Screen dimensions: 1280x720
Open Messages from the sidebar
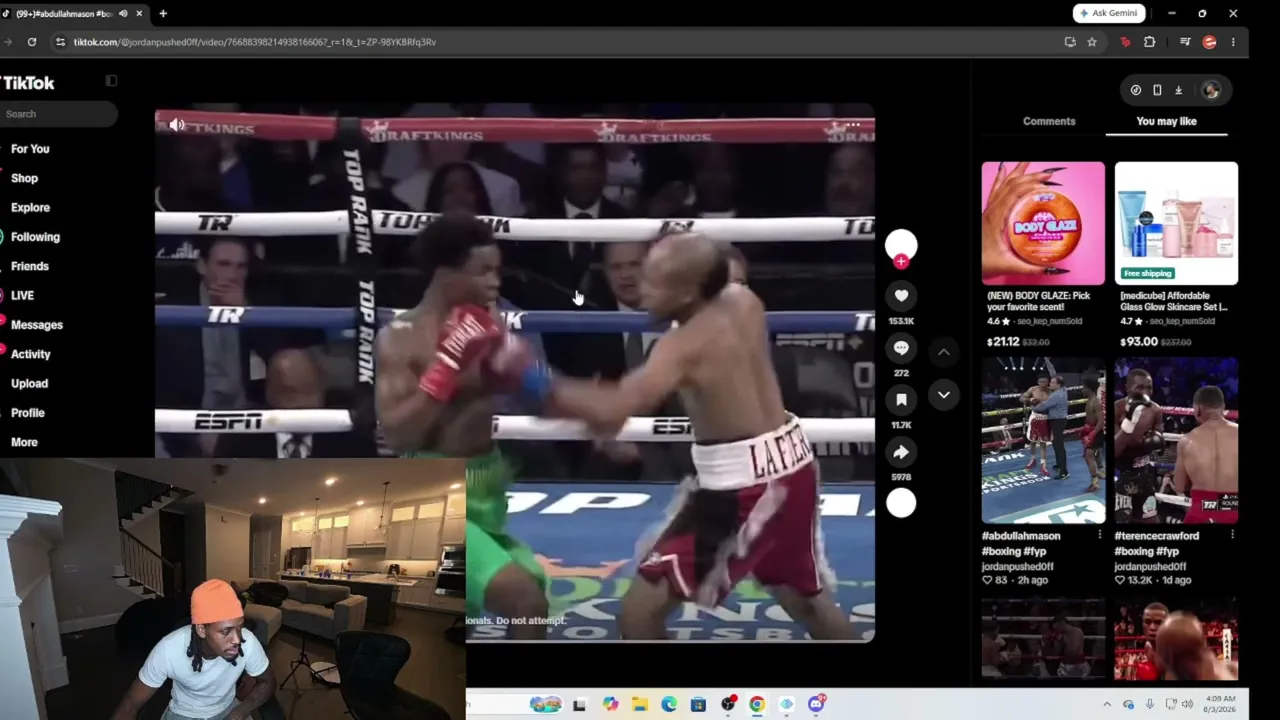tap(36, 325)
